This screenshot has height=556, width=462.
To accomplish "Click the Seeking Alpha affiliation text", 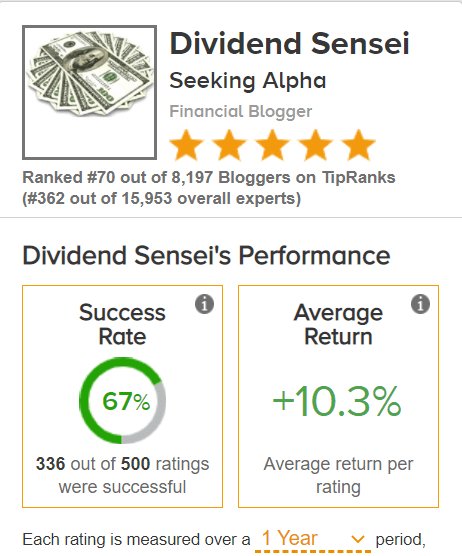I will [x=247, y=81].
